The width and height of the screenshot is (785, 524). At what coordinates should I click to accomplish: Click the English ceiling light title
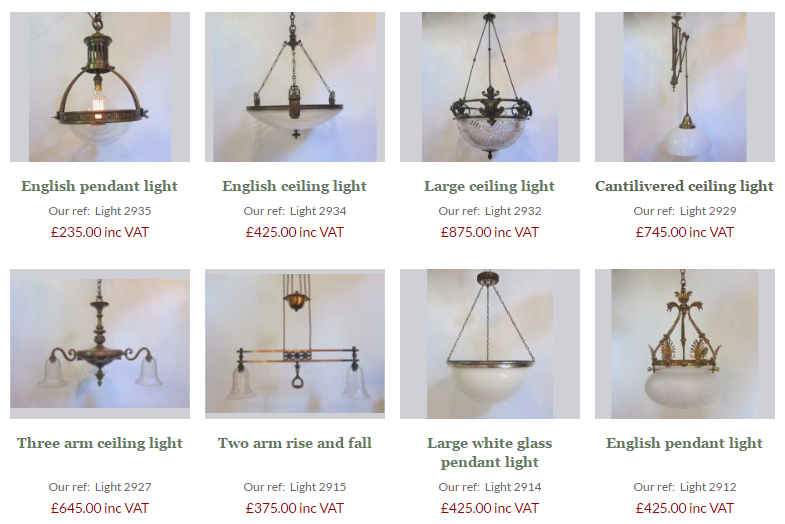(294, 186)
